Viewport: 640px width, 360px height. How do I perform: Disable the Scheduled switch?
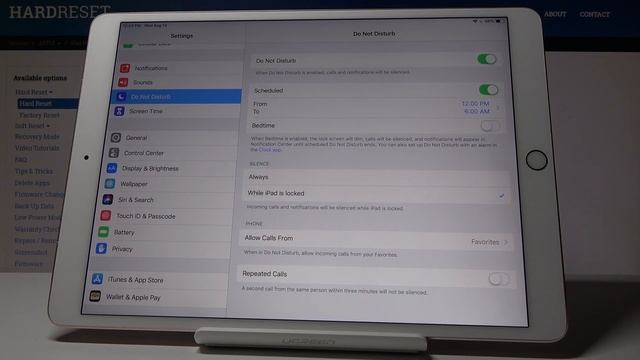[489, 89]
